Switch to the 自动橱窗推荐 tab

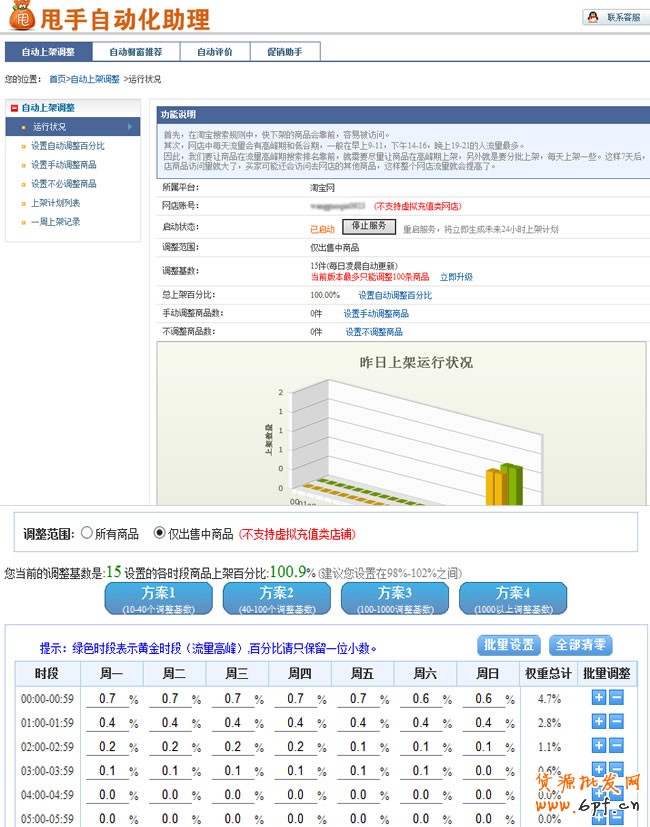137,52
